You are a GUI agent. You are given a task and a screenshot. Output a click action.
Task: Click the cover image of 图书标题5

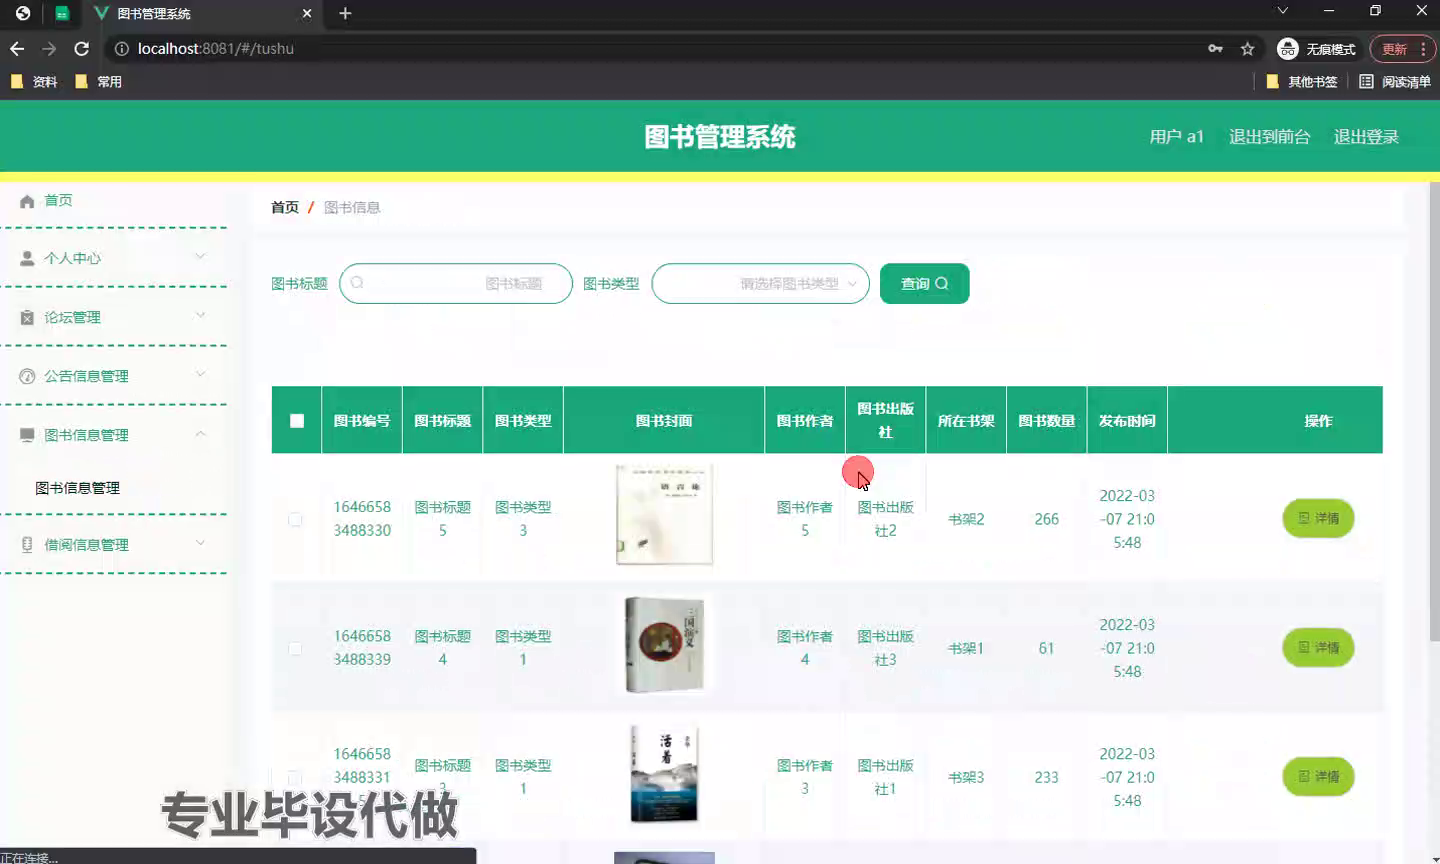click(664, 515)
